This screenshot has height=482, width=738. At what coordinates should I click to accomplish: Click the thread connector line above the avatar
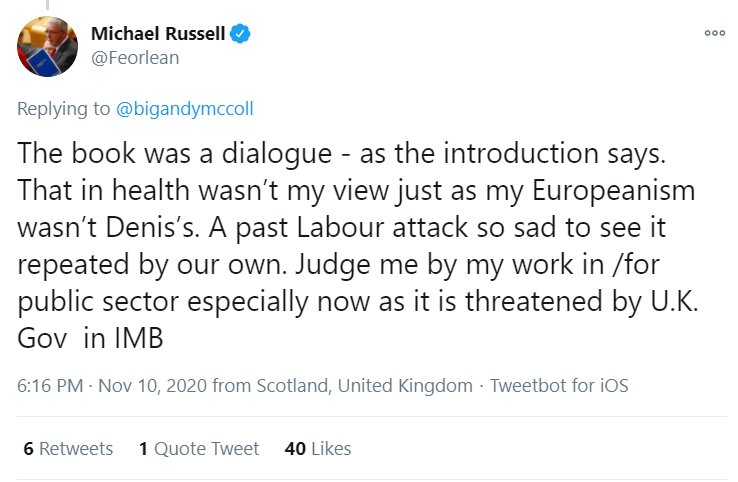48,5
